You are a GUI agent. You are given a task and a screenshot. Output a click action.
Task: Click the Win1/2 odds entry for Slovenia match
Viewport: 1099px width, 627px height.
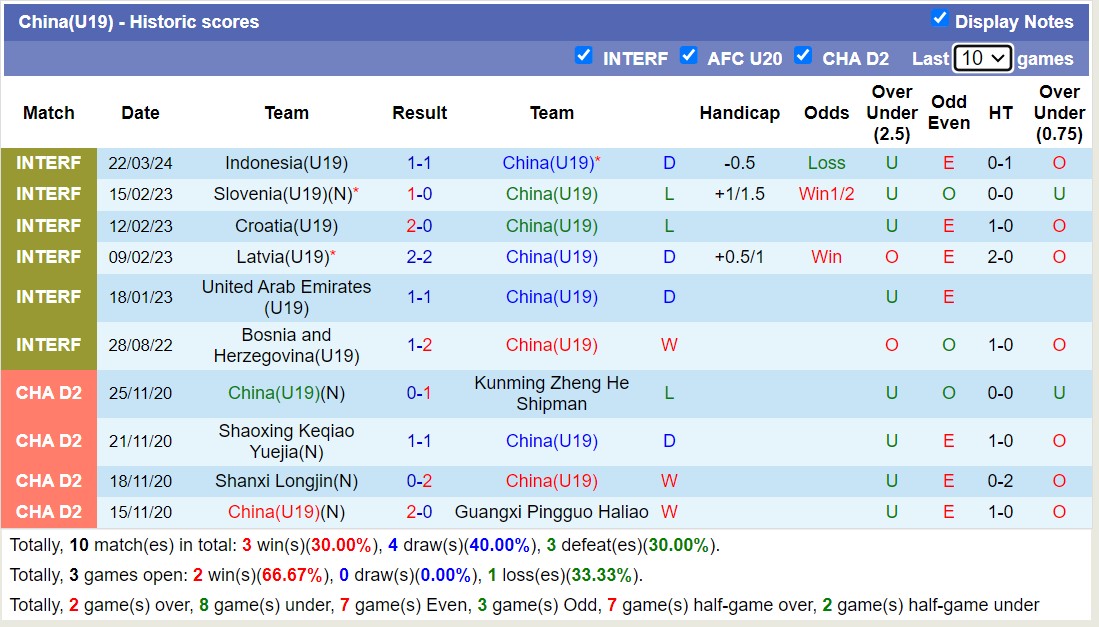coord(826,194)
